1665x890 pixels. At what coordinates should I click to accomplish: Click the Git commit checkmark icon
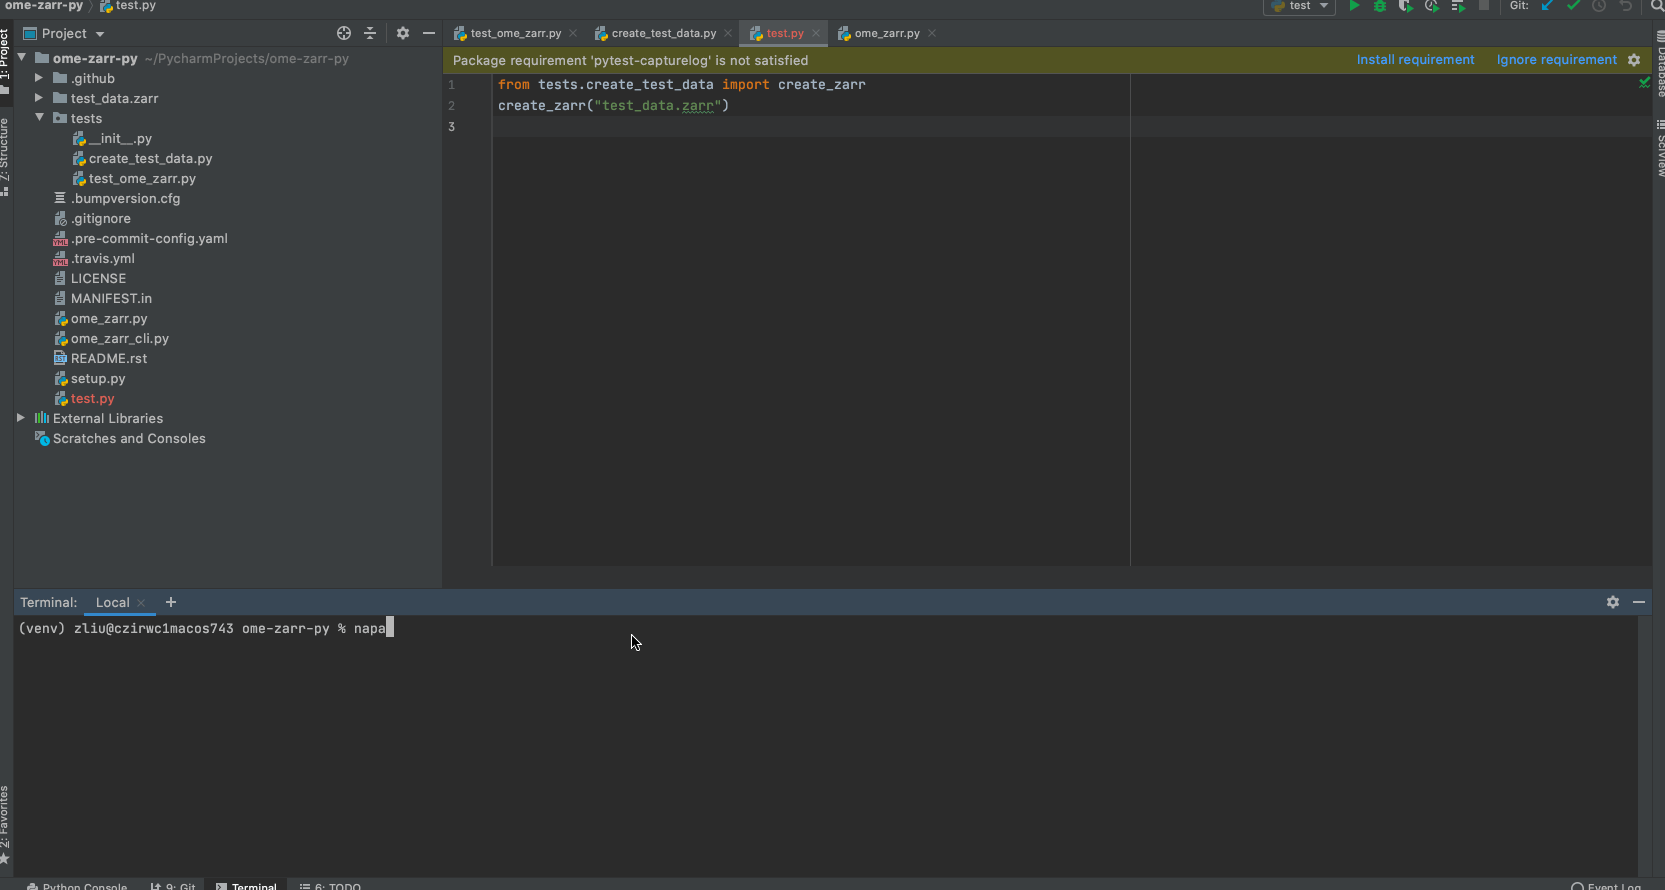1573,6
